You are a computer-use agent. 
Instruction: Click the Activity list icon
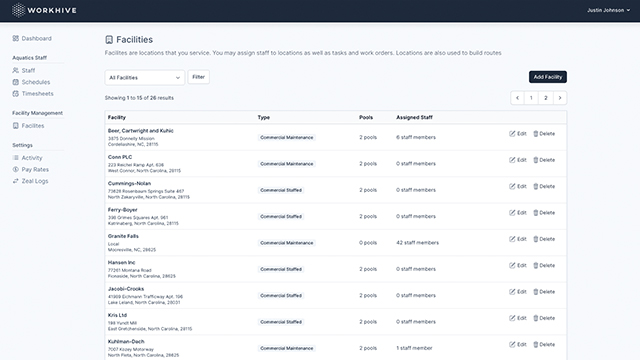pos(16,158)
